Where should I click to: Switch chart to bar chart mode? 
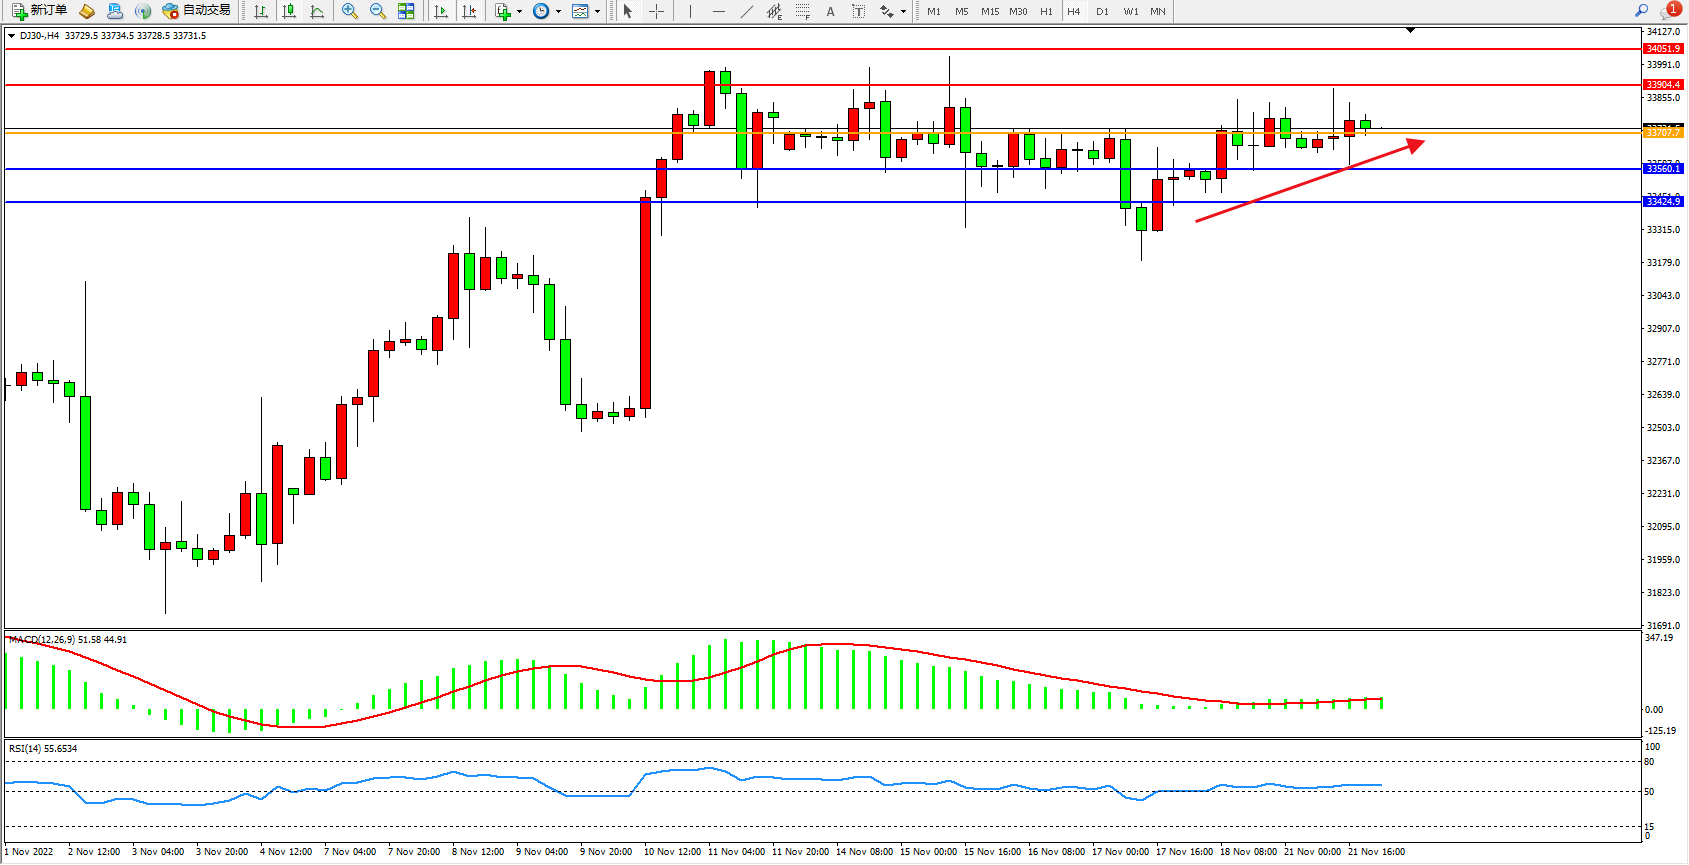[261, 11]
